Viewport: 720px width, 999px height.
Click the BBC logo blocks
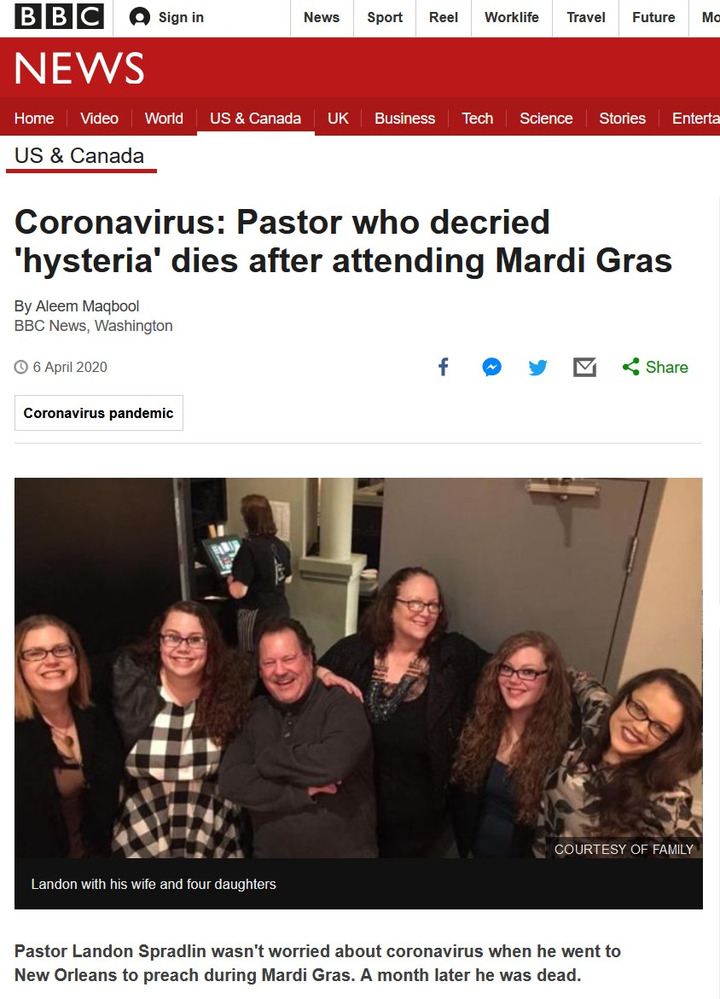click(x=59, y=17)
